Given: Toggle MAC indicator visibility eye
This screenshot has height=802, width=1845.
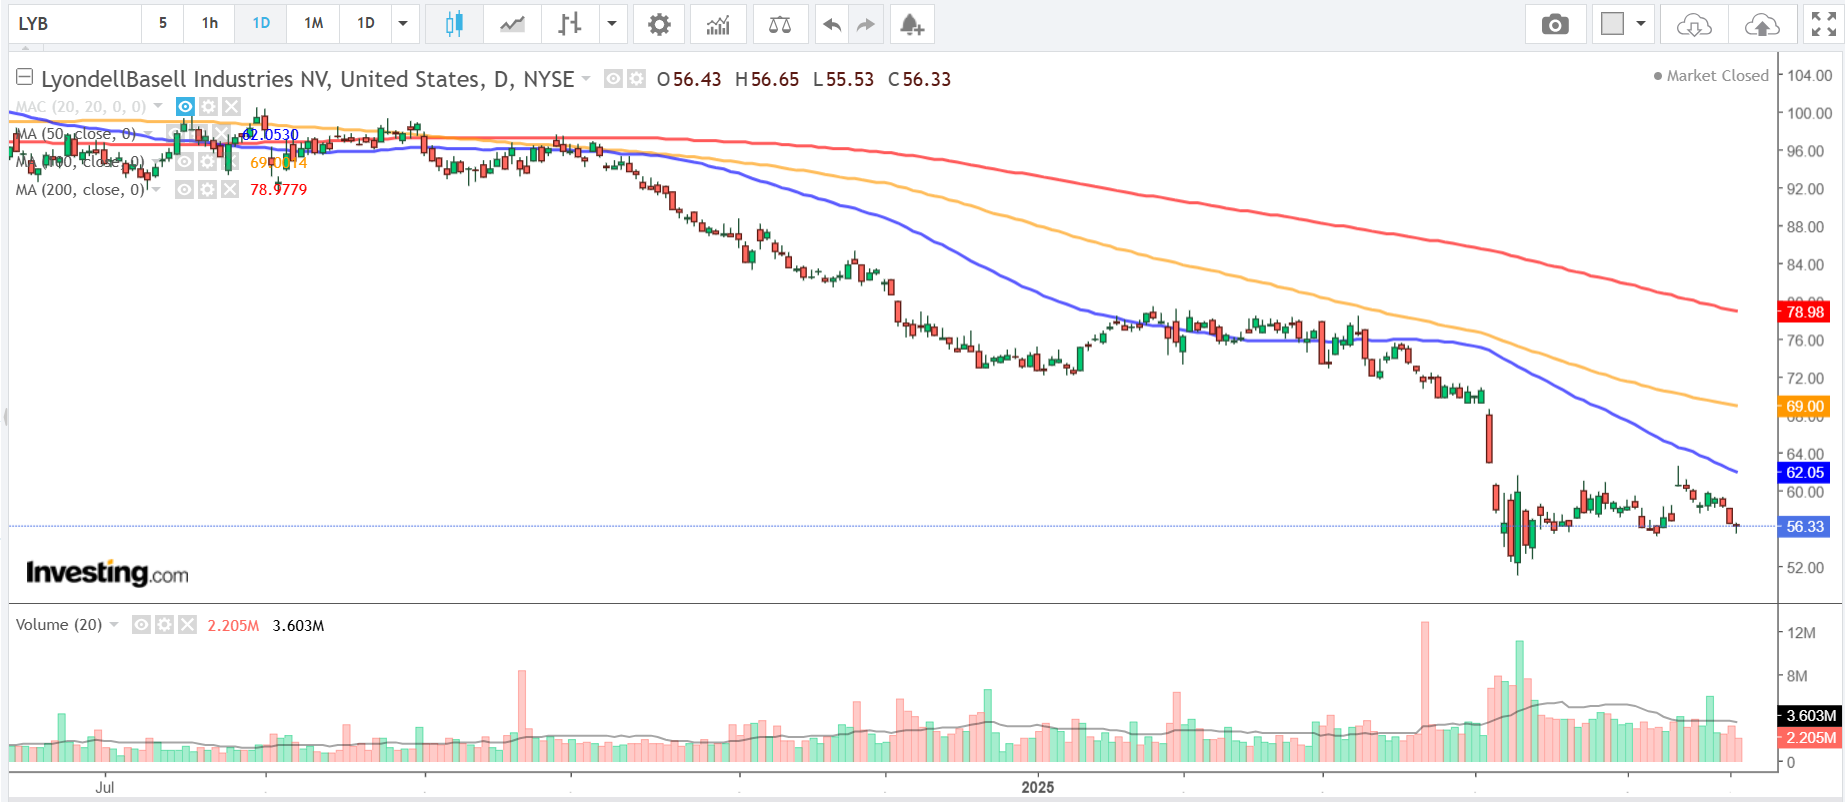Looking at the screenshot, I should [x=185, y=106].
